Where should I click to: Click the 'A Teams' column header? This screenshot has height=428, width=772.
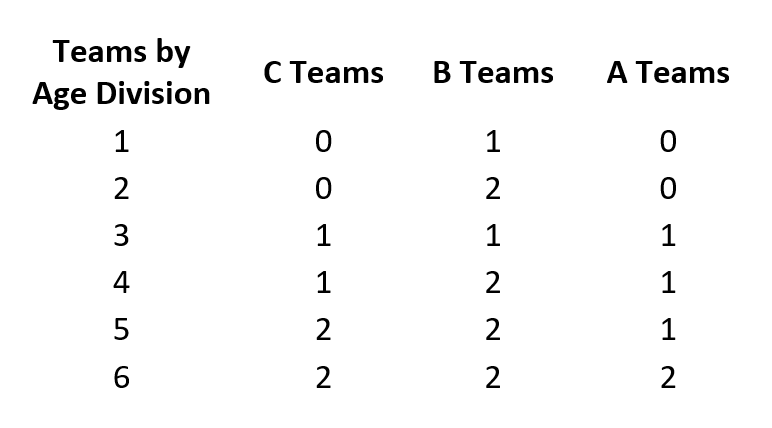click(x=668, y=72)
